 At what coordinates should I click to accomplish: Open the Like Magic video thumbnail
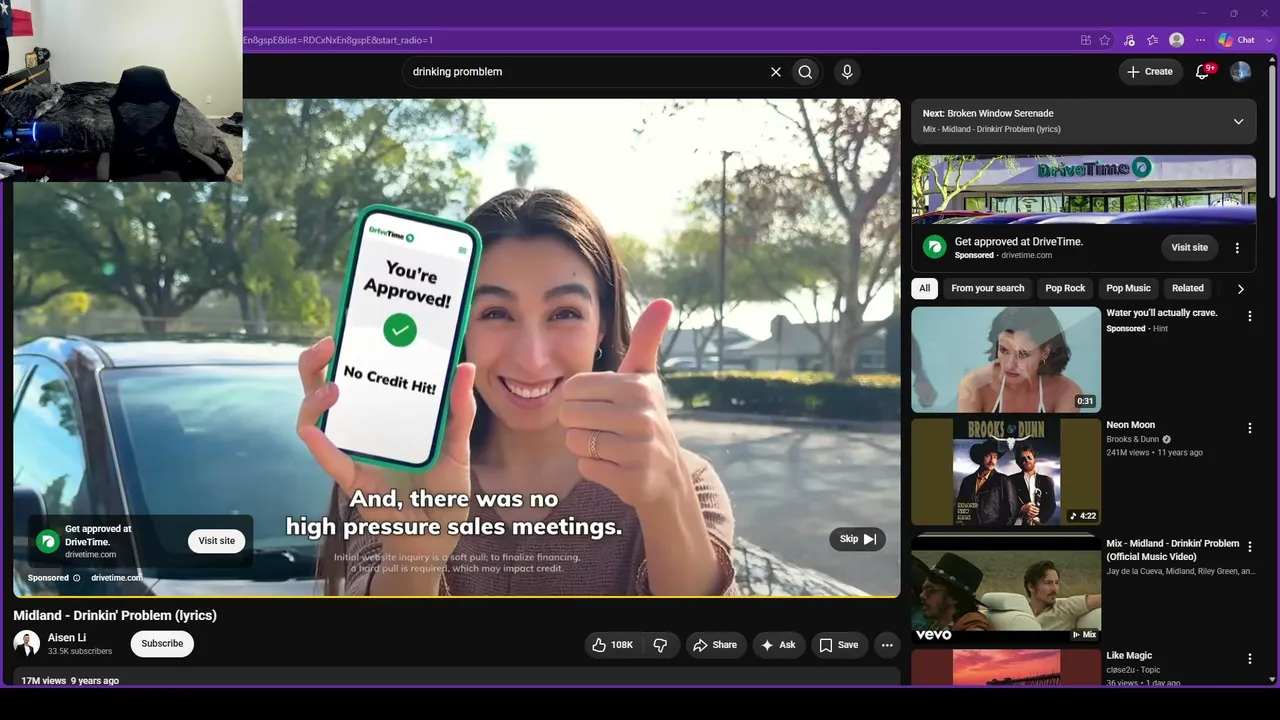click(x=1006, y=667)
